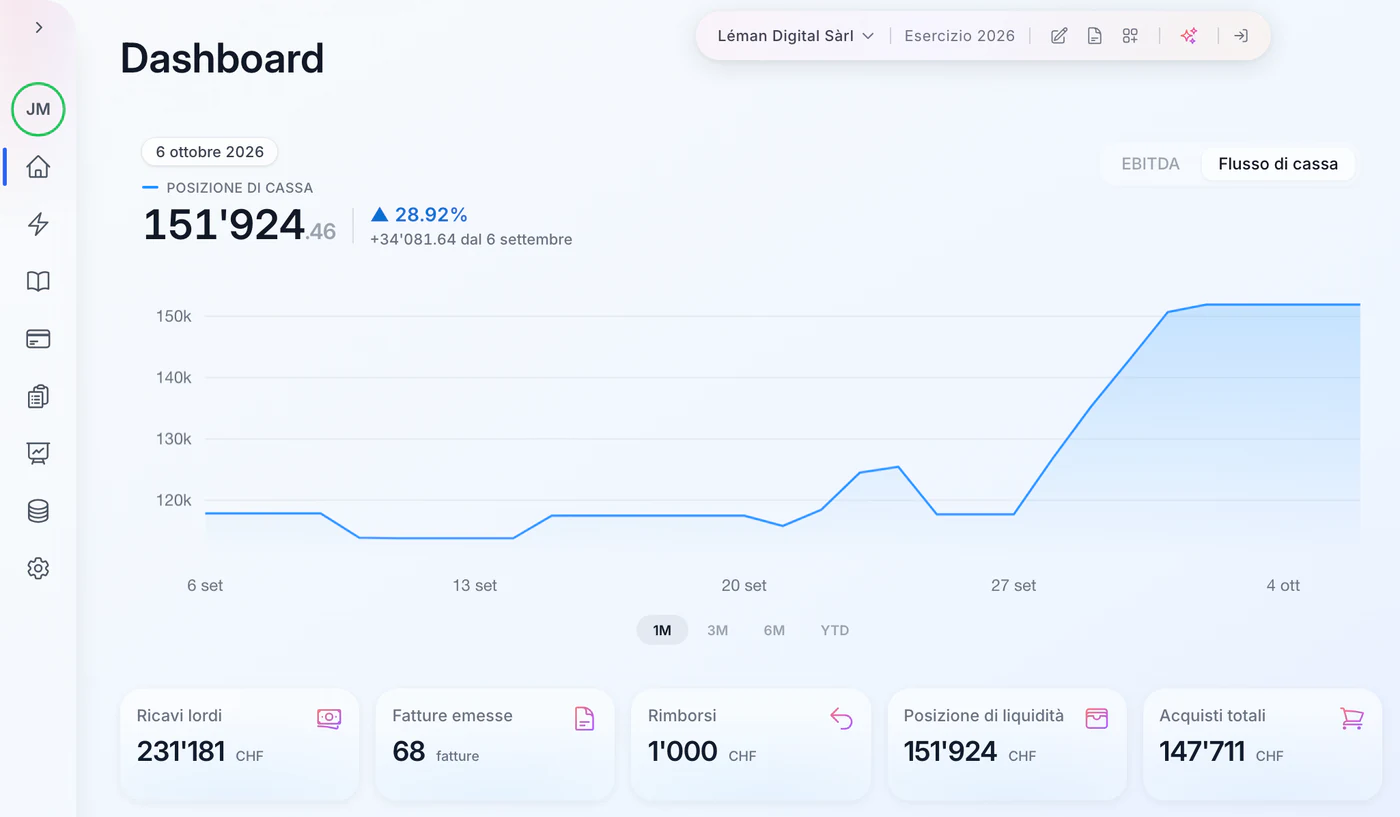Open the Home icon in sidebar
Image resolution: width=1400 pixels, height=817 pixels.
[38, 167]
